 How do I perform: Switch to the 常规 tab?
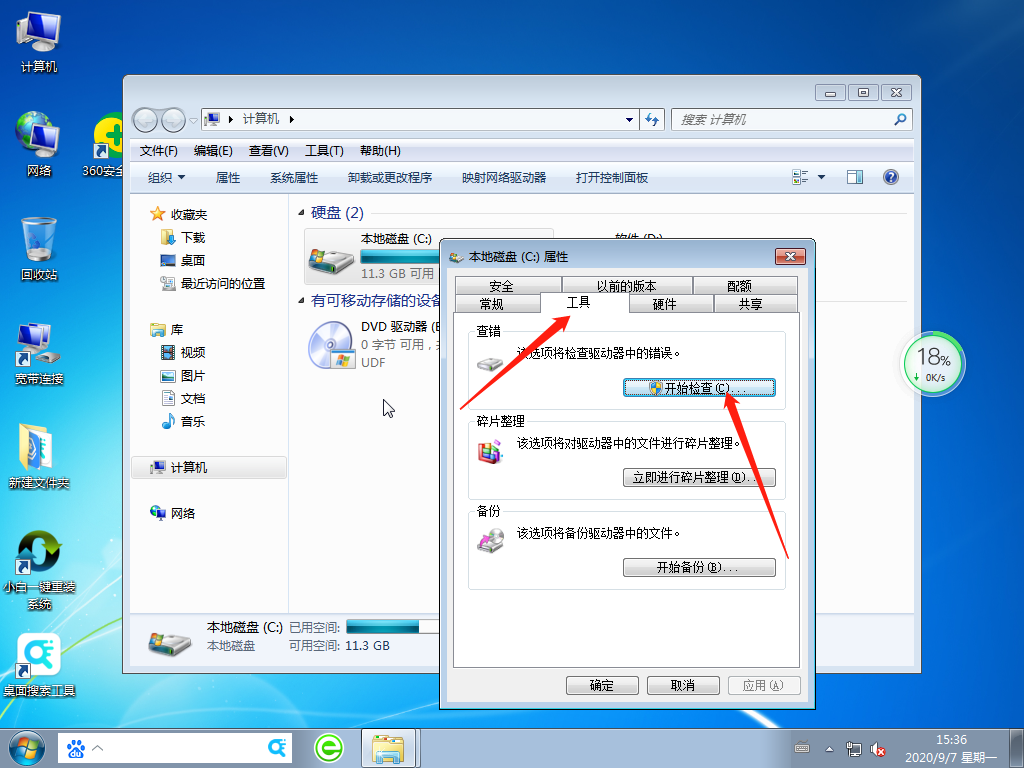[491, 304]
